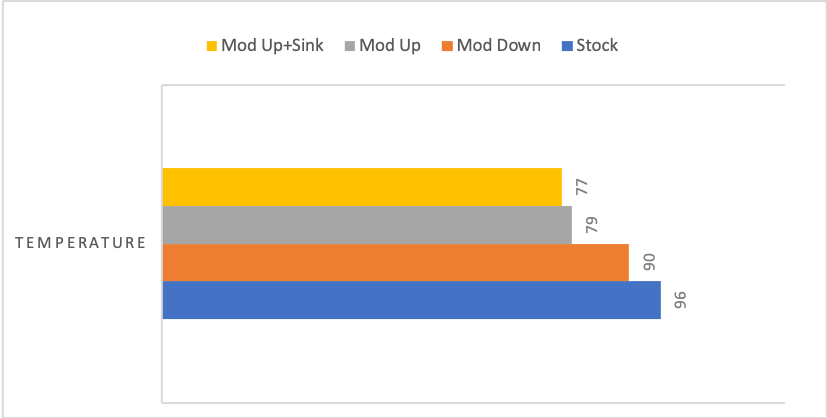This screenshot has height=418, width=827.
Task: Click the data label showing 77
Action: [581, 187]
